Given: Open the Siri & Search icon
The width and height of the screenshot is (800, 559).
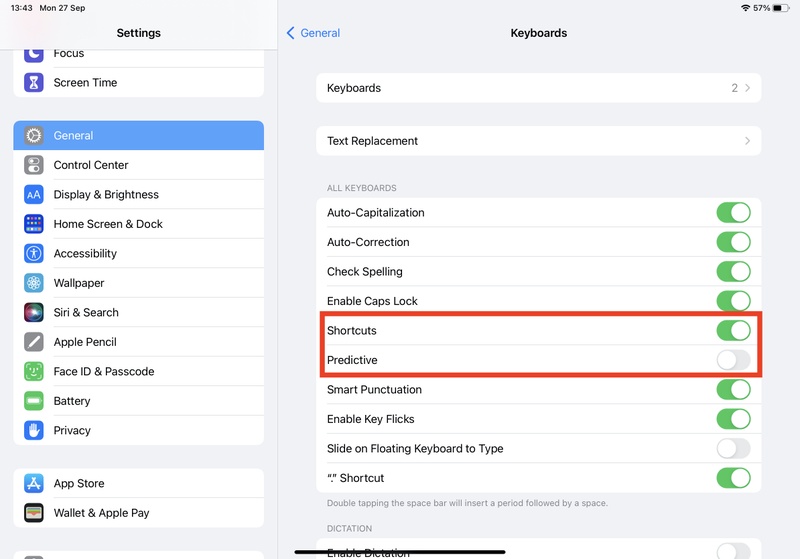Looking at the screenshot, I should coord(34,313).
